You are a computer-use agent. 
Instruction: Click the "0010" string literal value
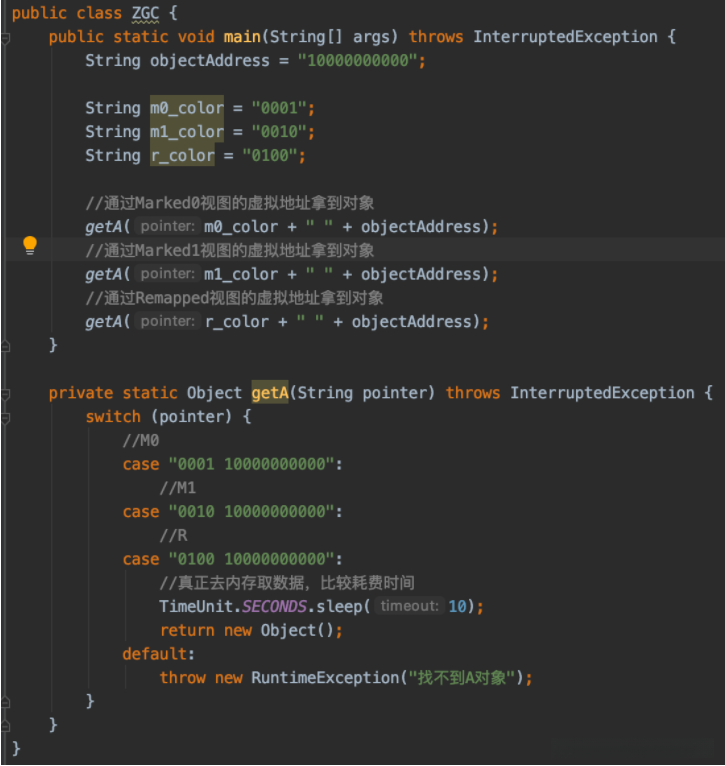[279, 132]
